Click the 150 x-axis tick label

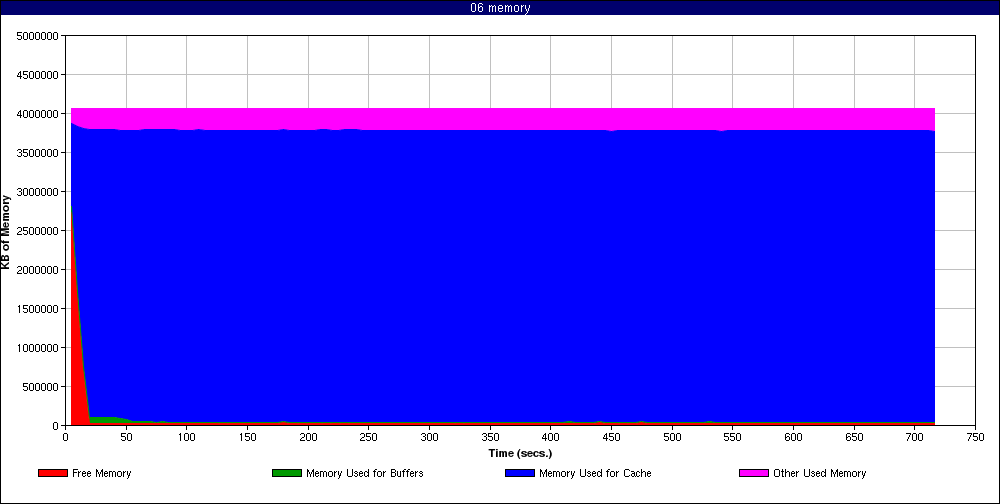pos(247,438)
